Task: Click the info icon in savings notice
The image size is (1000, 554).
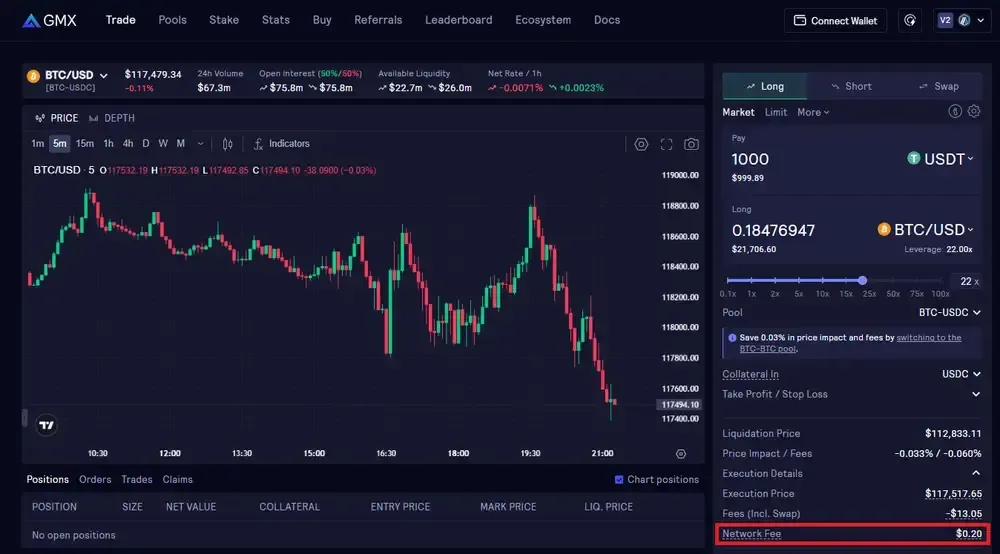Action: tap(732, 338)
